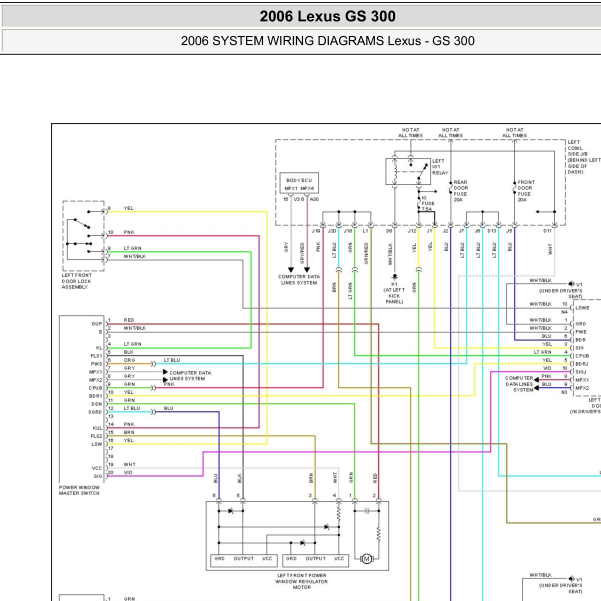Click 'WHT' wire label at pin 19
The width and height of the screenshot is (601, 601).
pyautogui.click(x=129, y=464)
